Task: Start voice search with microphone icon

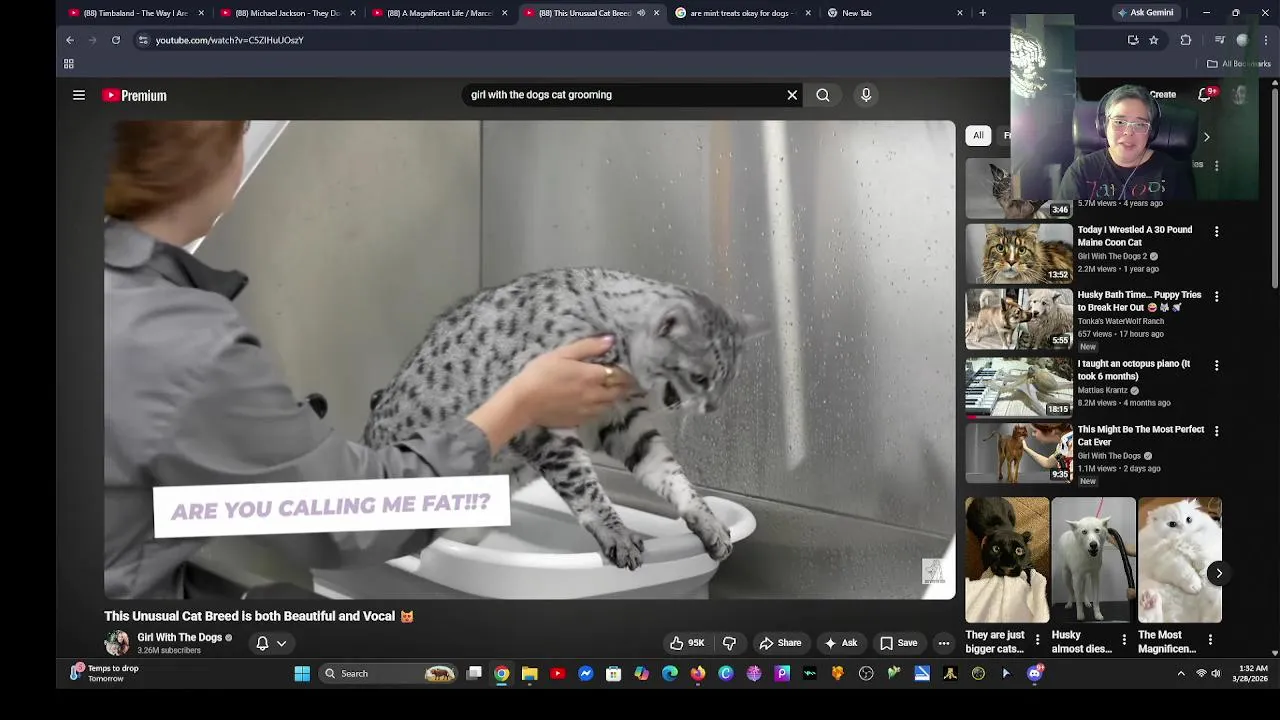Action: coord(866,95)
